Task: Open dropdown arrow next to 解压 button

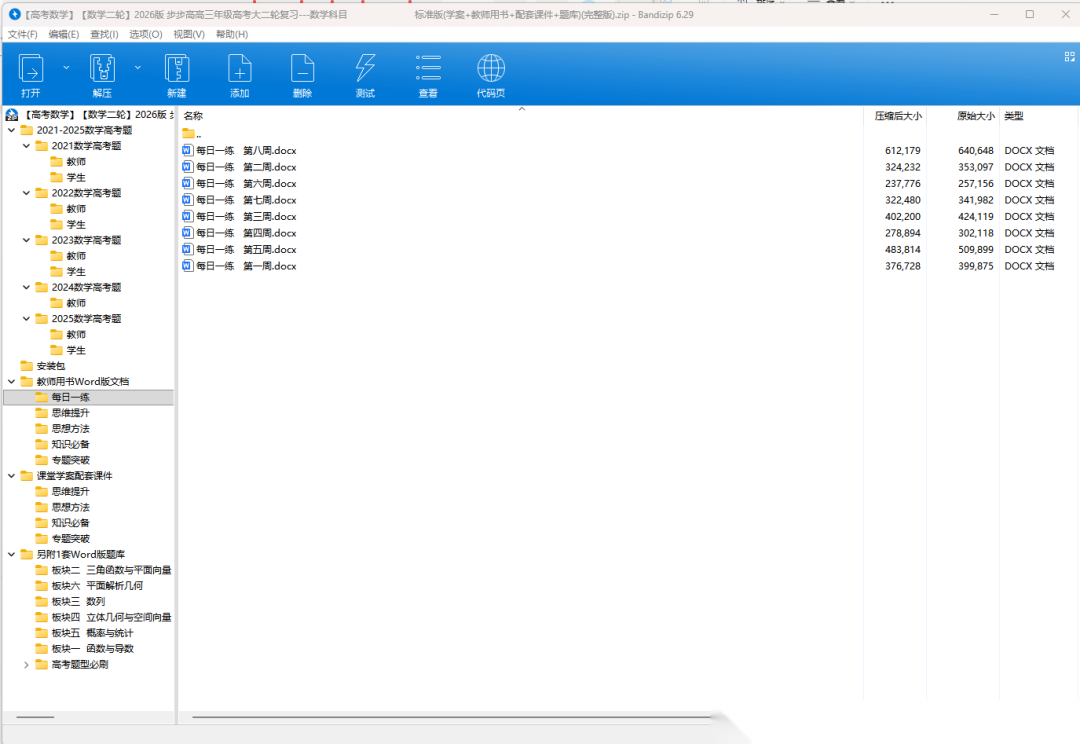Action: [x=138, y=67]
